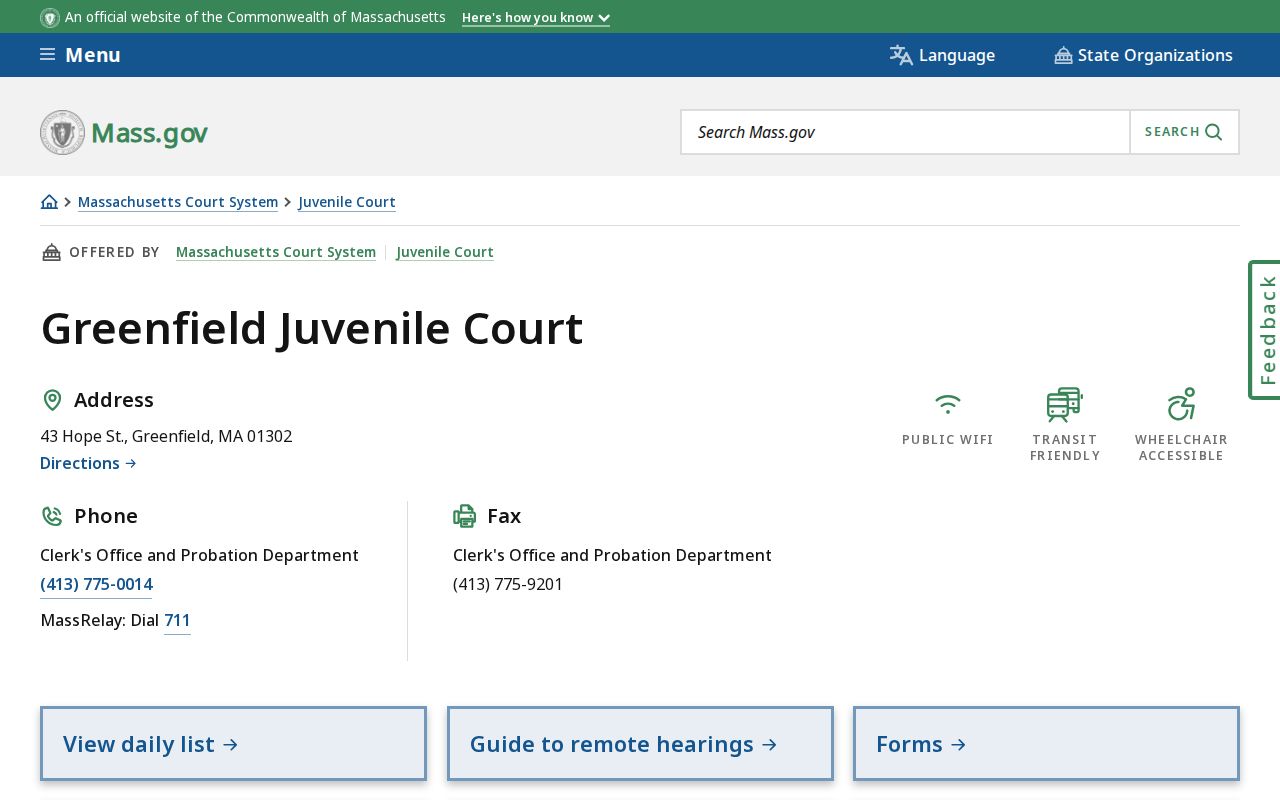This screenshot has width=1280, height=800.
Task: Click the Public WiFi icon
Action: click(948, 404)
